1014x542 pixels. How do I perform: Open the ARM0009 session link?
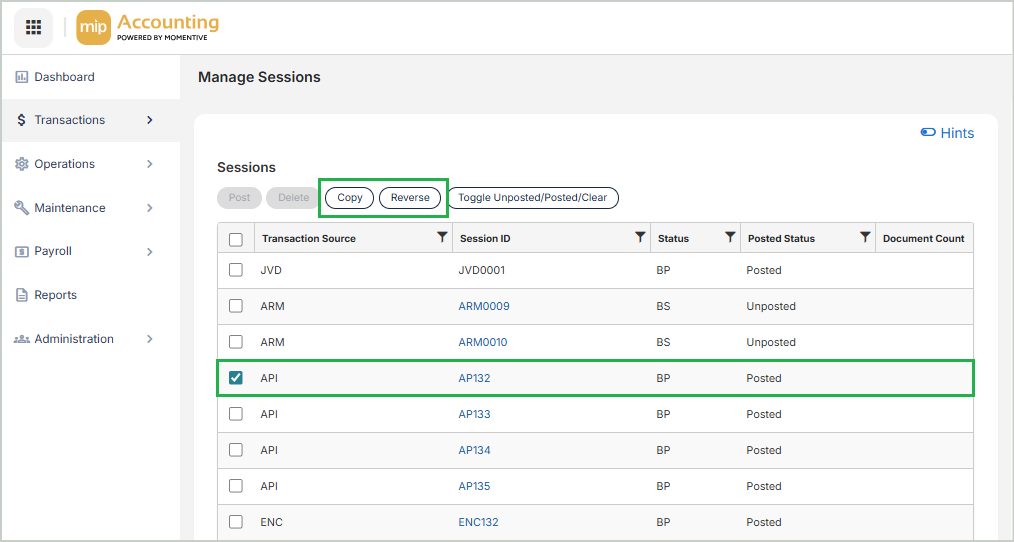pyautogui.click(x=484, y=306)
